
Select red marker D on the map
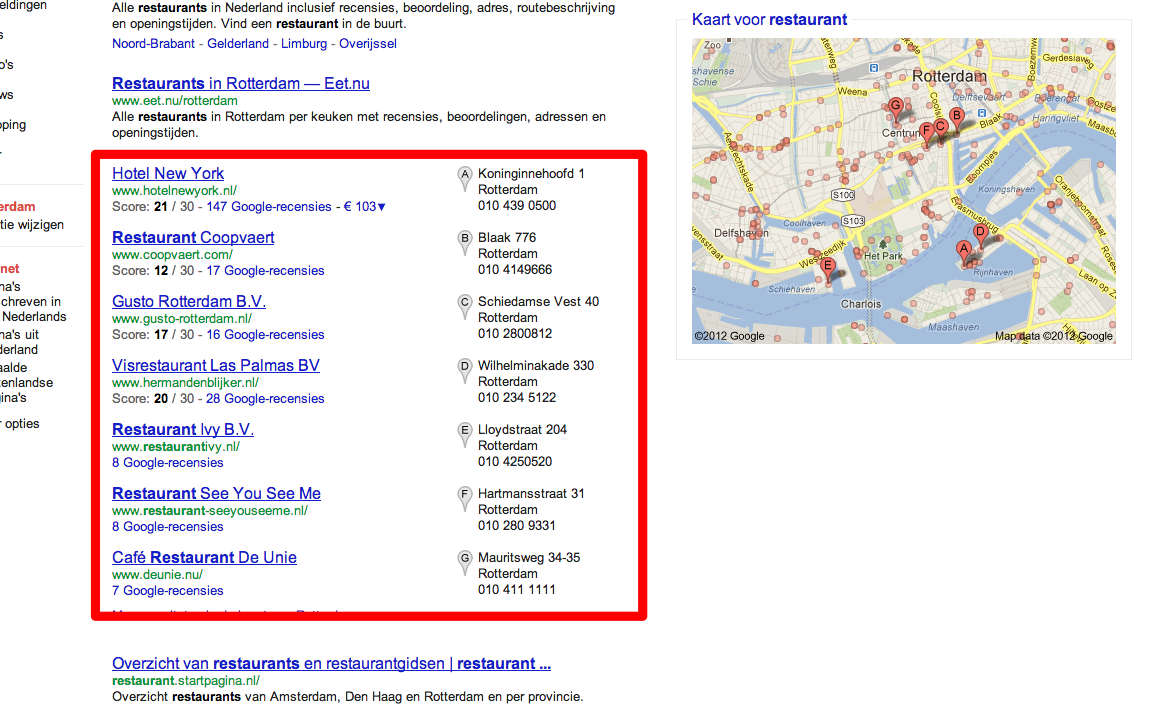tap(980, 234)
